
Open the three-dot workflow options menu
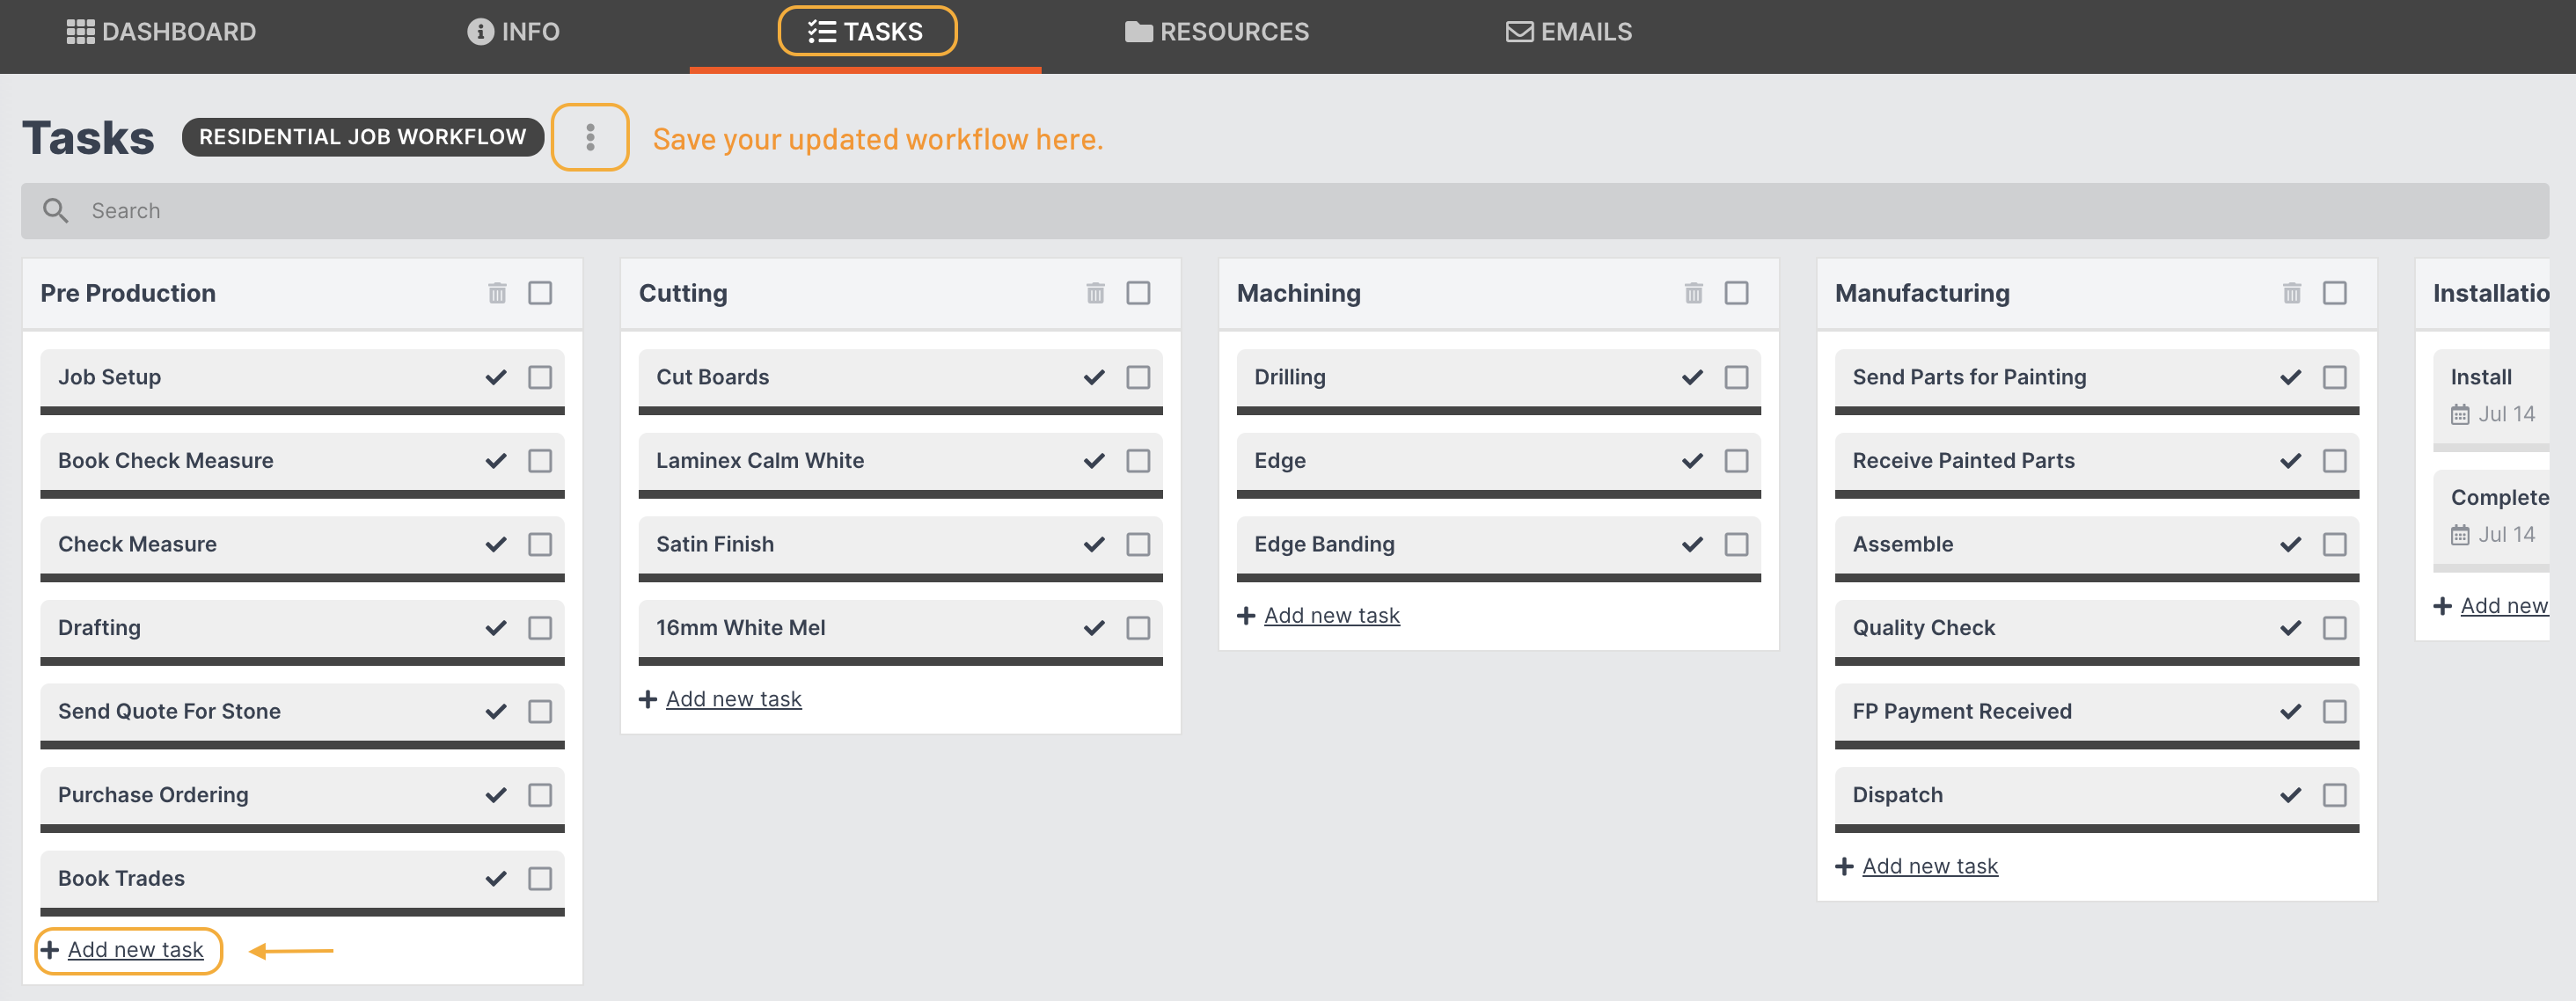pyautogui.click(x=590, y=137)
